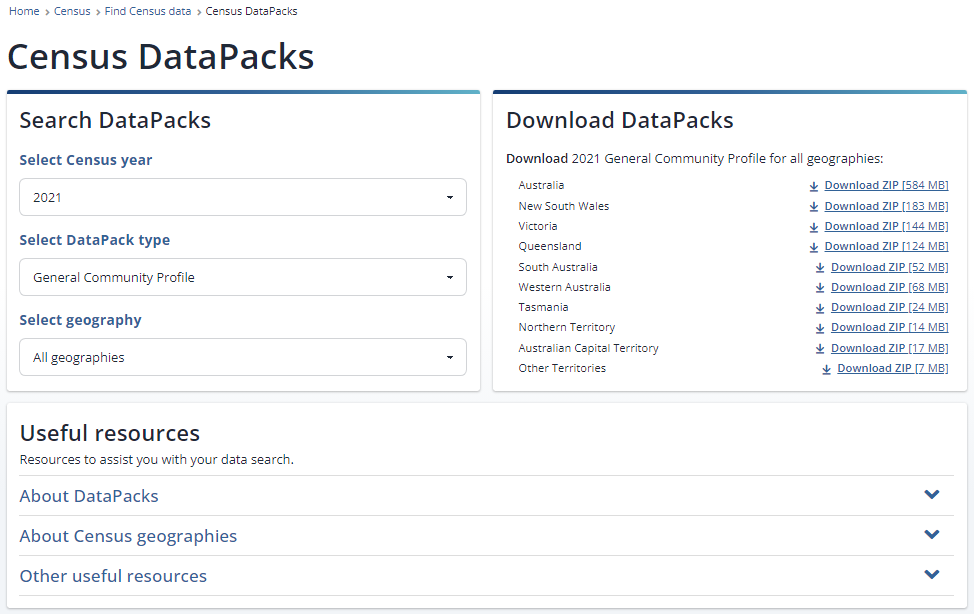Image resolution: width=974 pixels, height=614 pixels.
Task: Click the download arrow icon for Australia
Action: click(x=814, y=186)
